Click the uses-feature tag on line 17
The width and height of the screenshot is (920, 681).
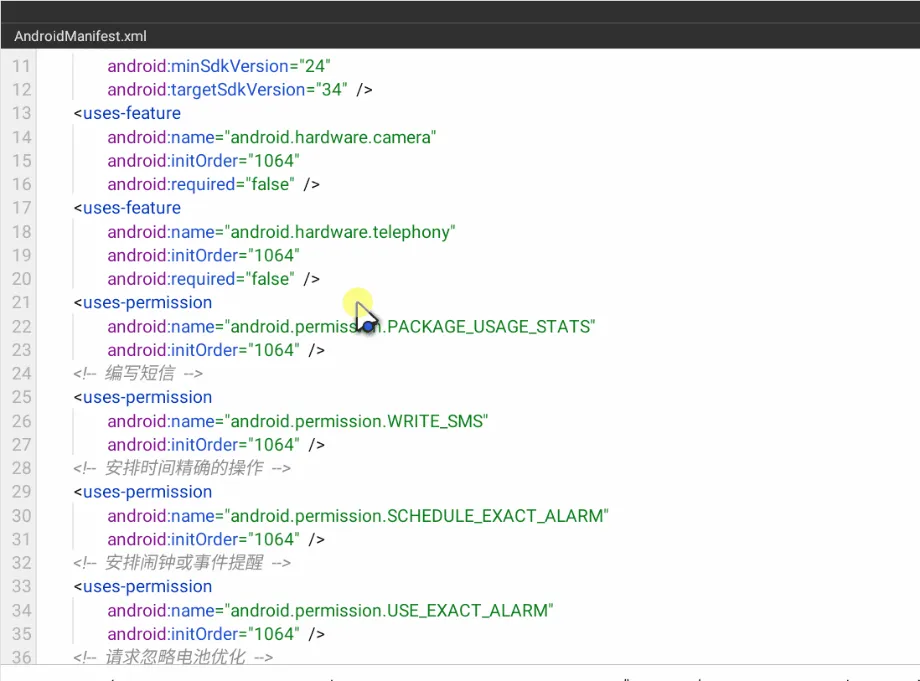click(x=127, y=208)
